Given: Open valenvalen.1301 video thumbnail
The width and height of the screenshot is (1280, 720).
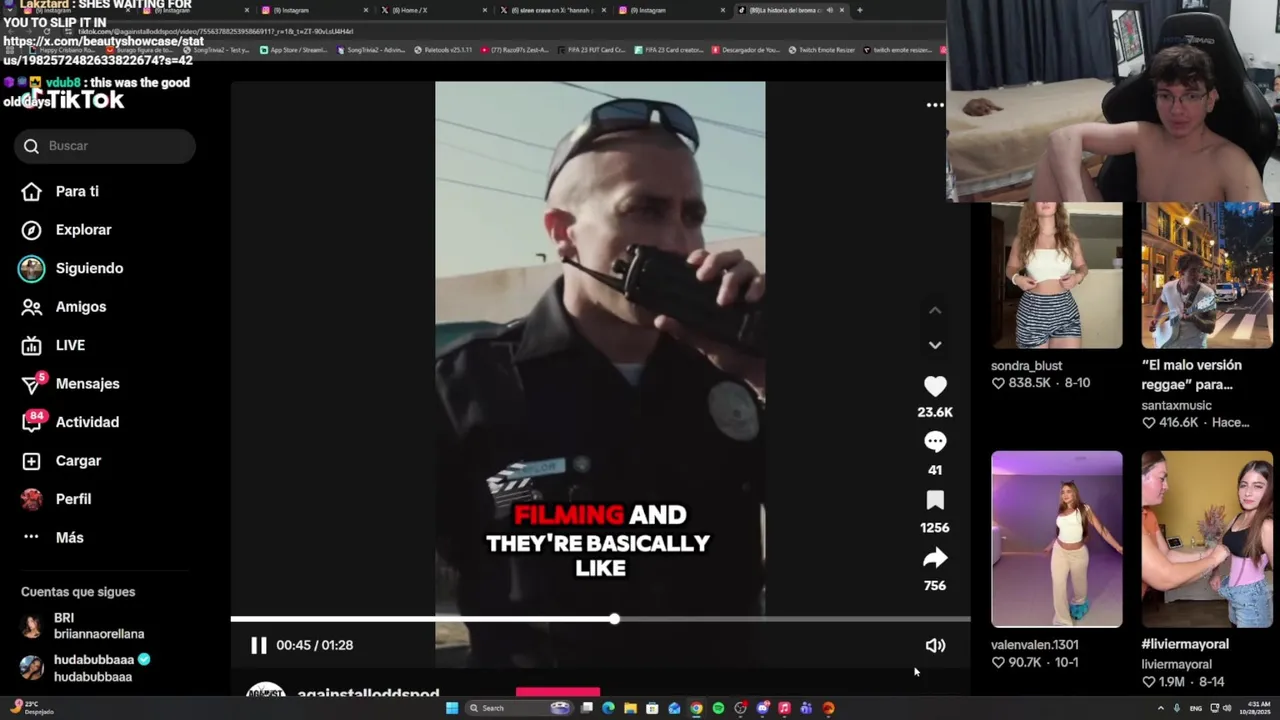Looking at the screenshot, I should pos(1057,539).
